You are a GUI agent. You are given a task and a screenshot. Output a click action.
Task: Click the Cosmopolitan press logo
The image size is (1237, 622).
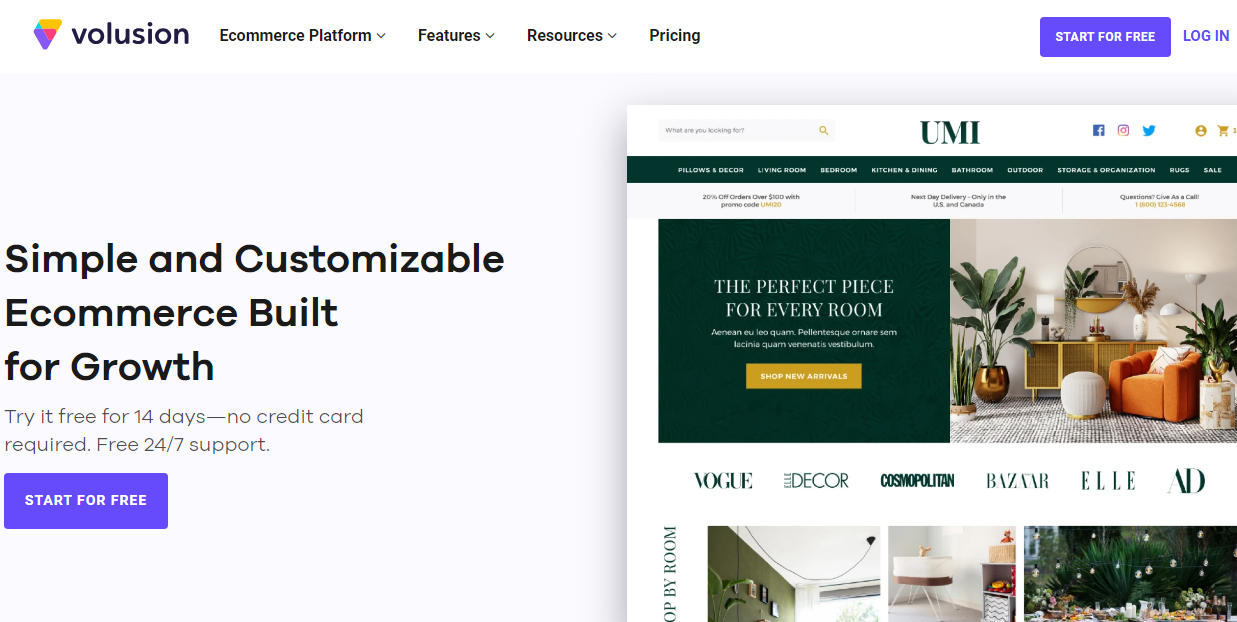click(917, 480)
